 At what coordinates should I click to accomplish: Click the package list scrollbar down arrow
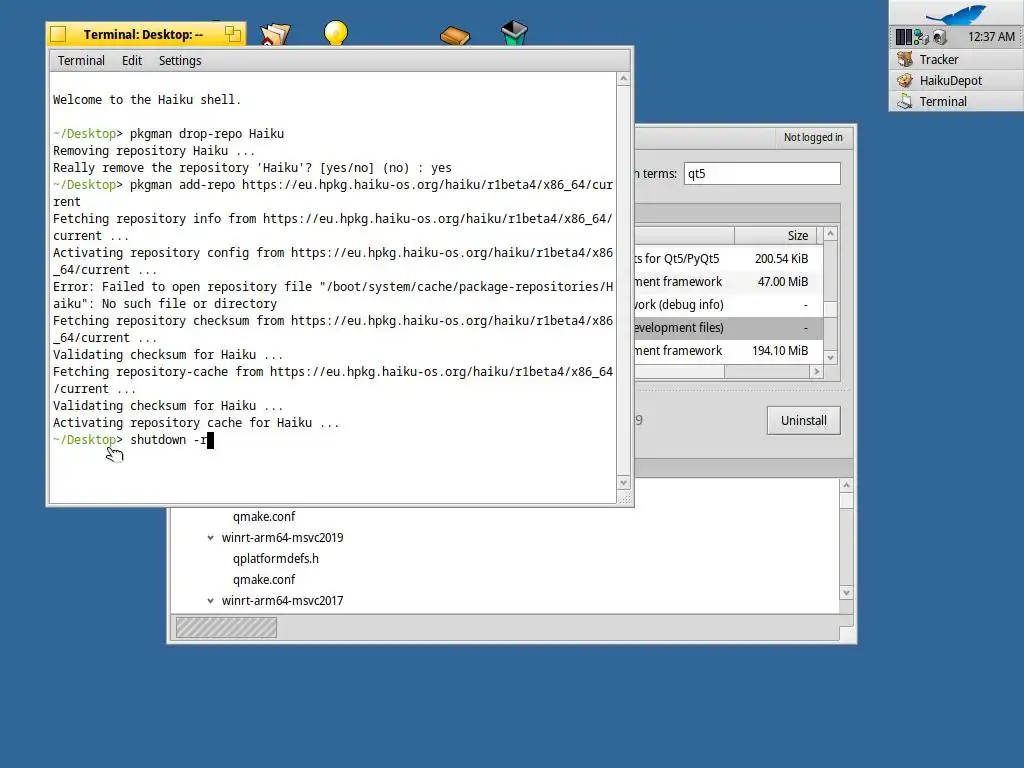click(831, 357)
